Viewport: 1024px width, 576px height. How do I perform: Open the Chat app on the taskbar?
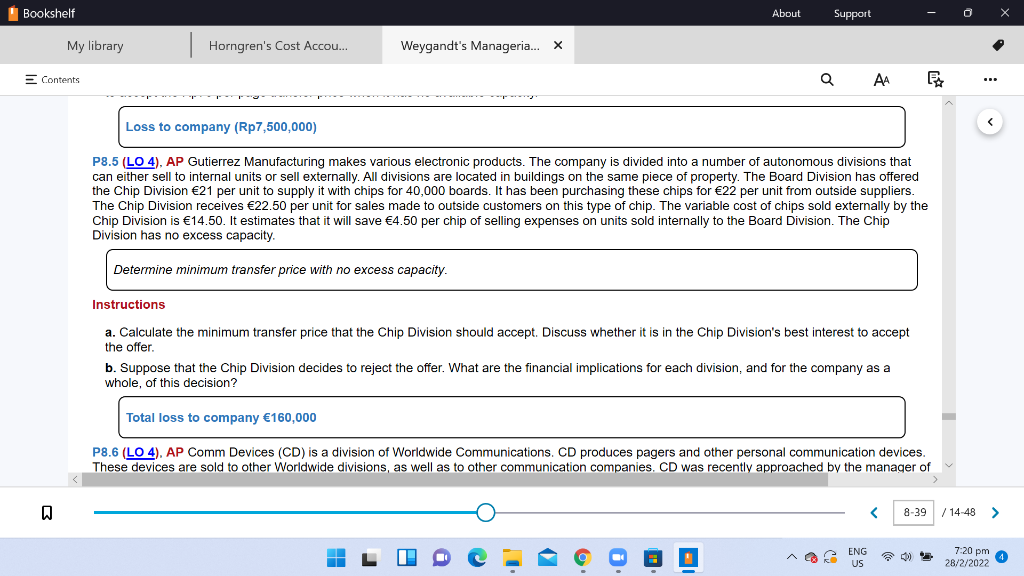(x=441, y=557)
